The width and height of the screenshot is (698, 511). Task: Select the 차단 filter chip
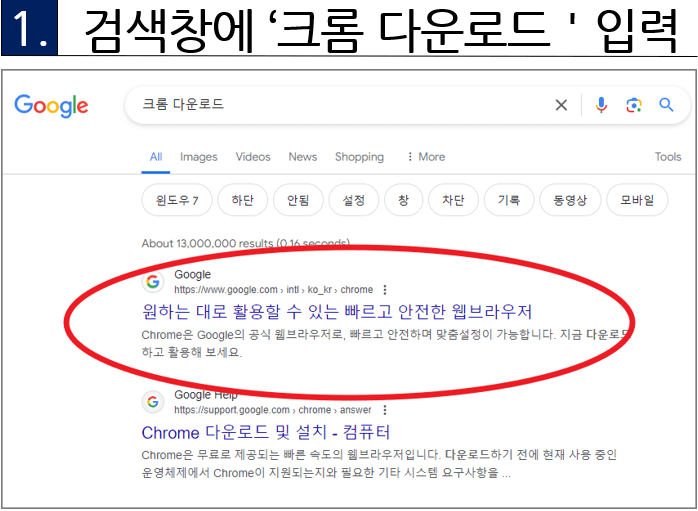click(453, 200)
